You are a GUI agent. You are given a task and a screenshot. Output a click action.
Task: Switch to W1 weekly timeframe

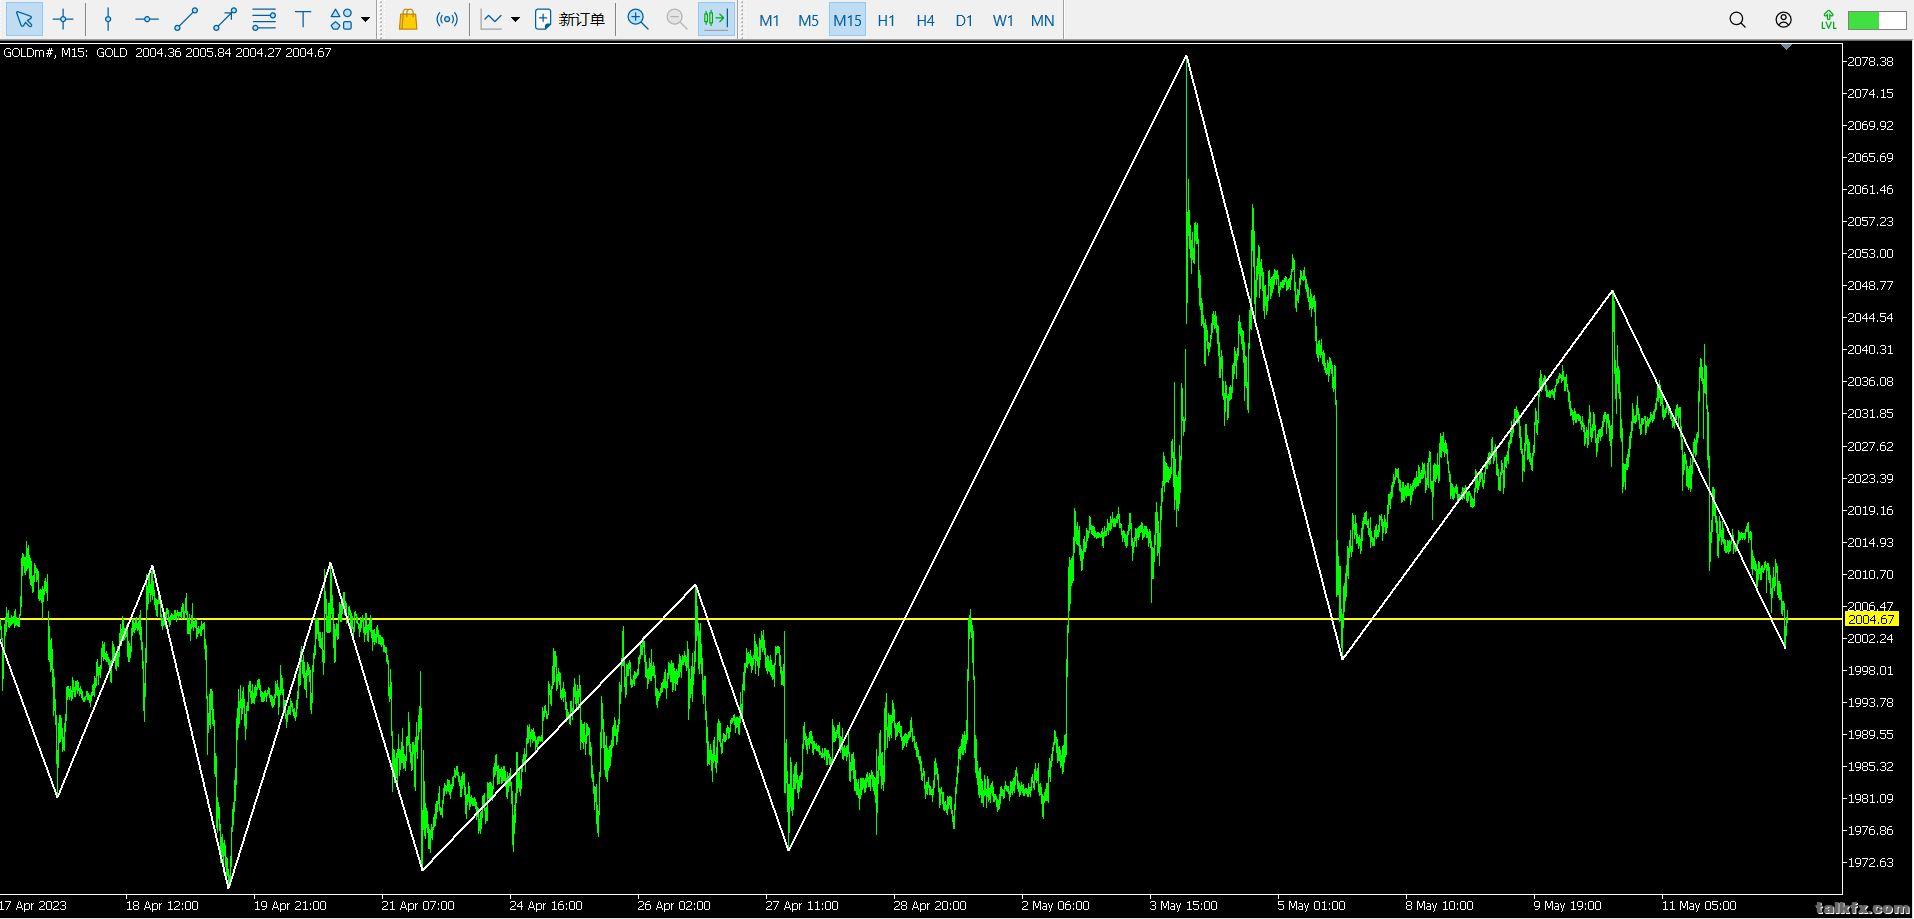click(x=1003, y=20)
